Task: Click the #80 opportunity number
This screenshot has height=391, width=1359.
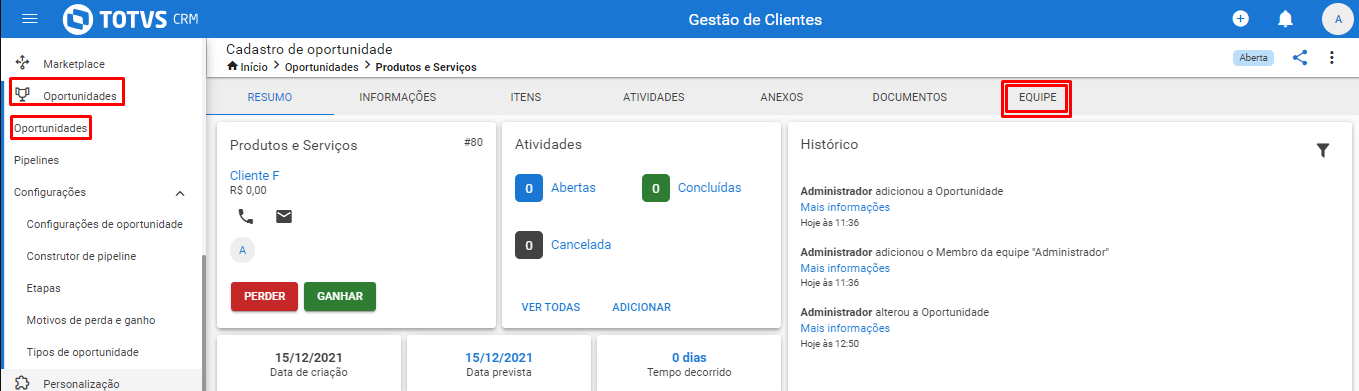Action: pos(473,142)
